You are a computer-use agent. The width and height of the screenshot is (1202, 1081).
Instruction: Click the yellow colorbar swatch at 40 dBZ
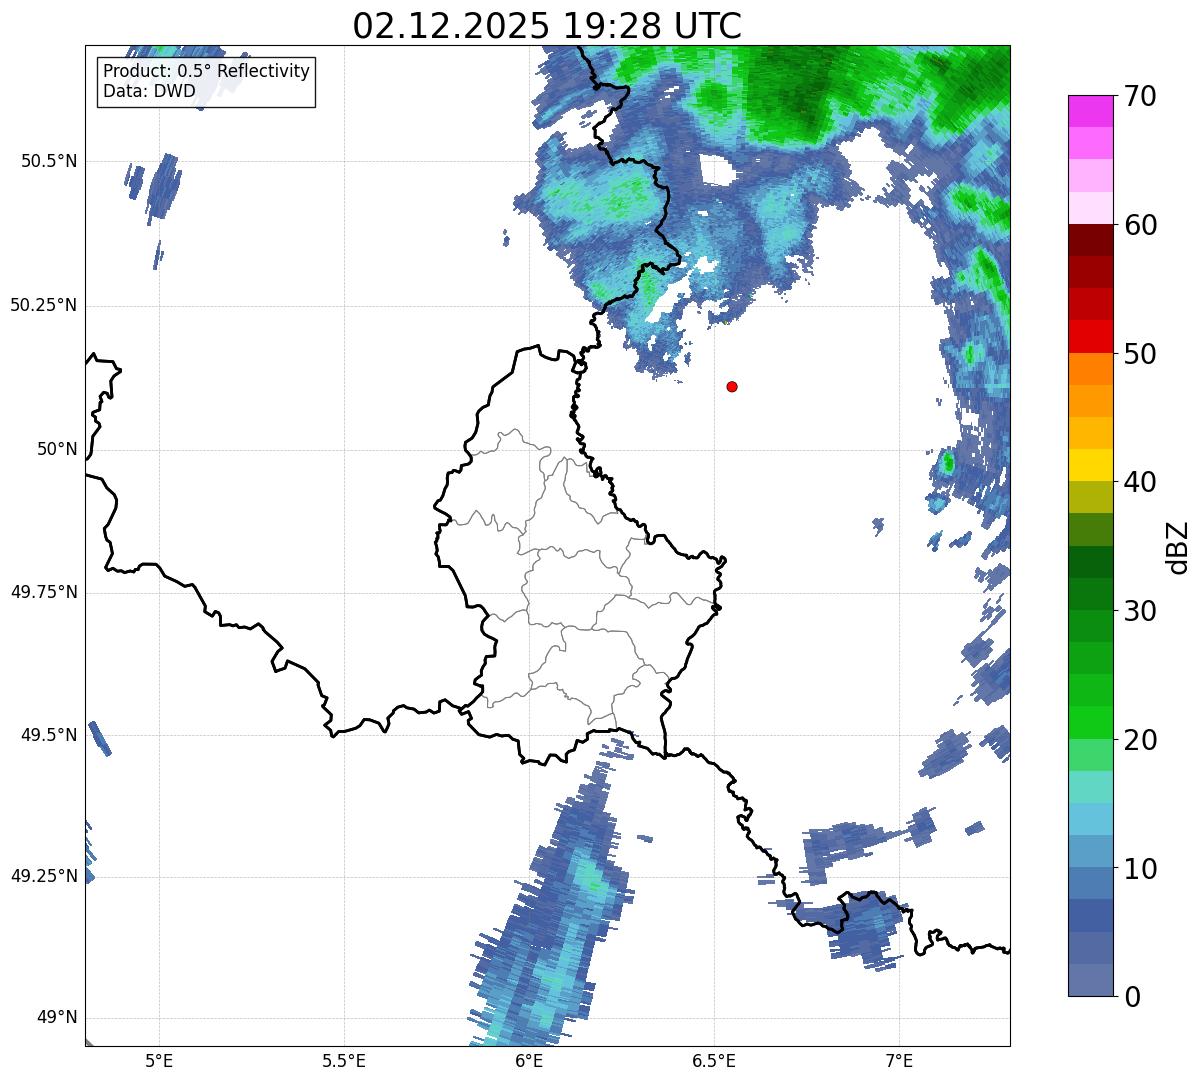click(x=1090, y=466)
